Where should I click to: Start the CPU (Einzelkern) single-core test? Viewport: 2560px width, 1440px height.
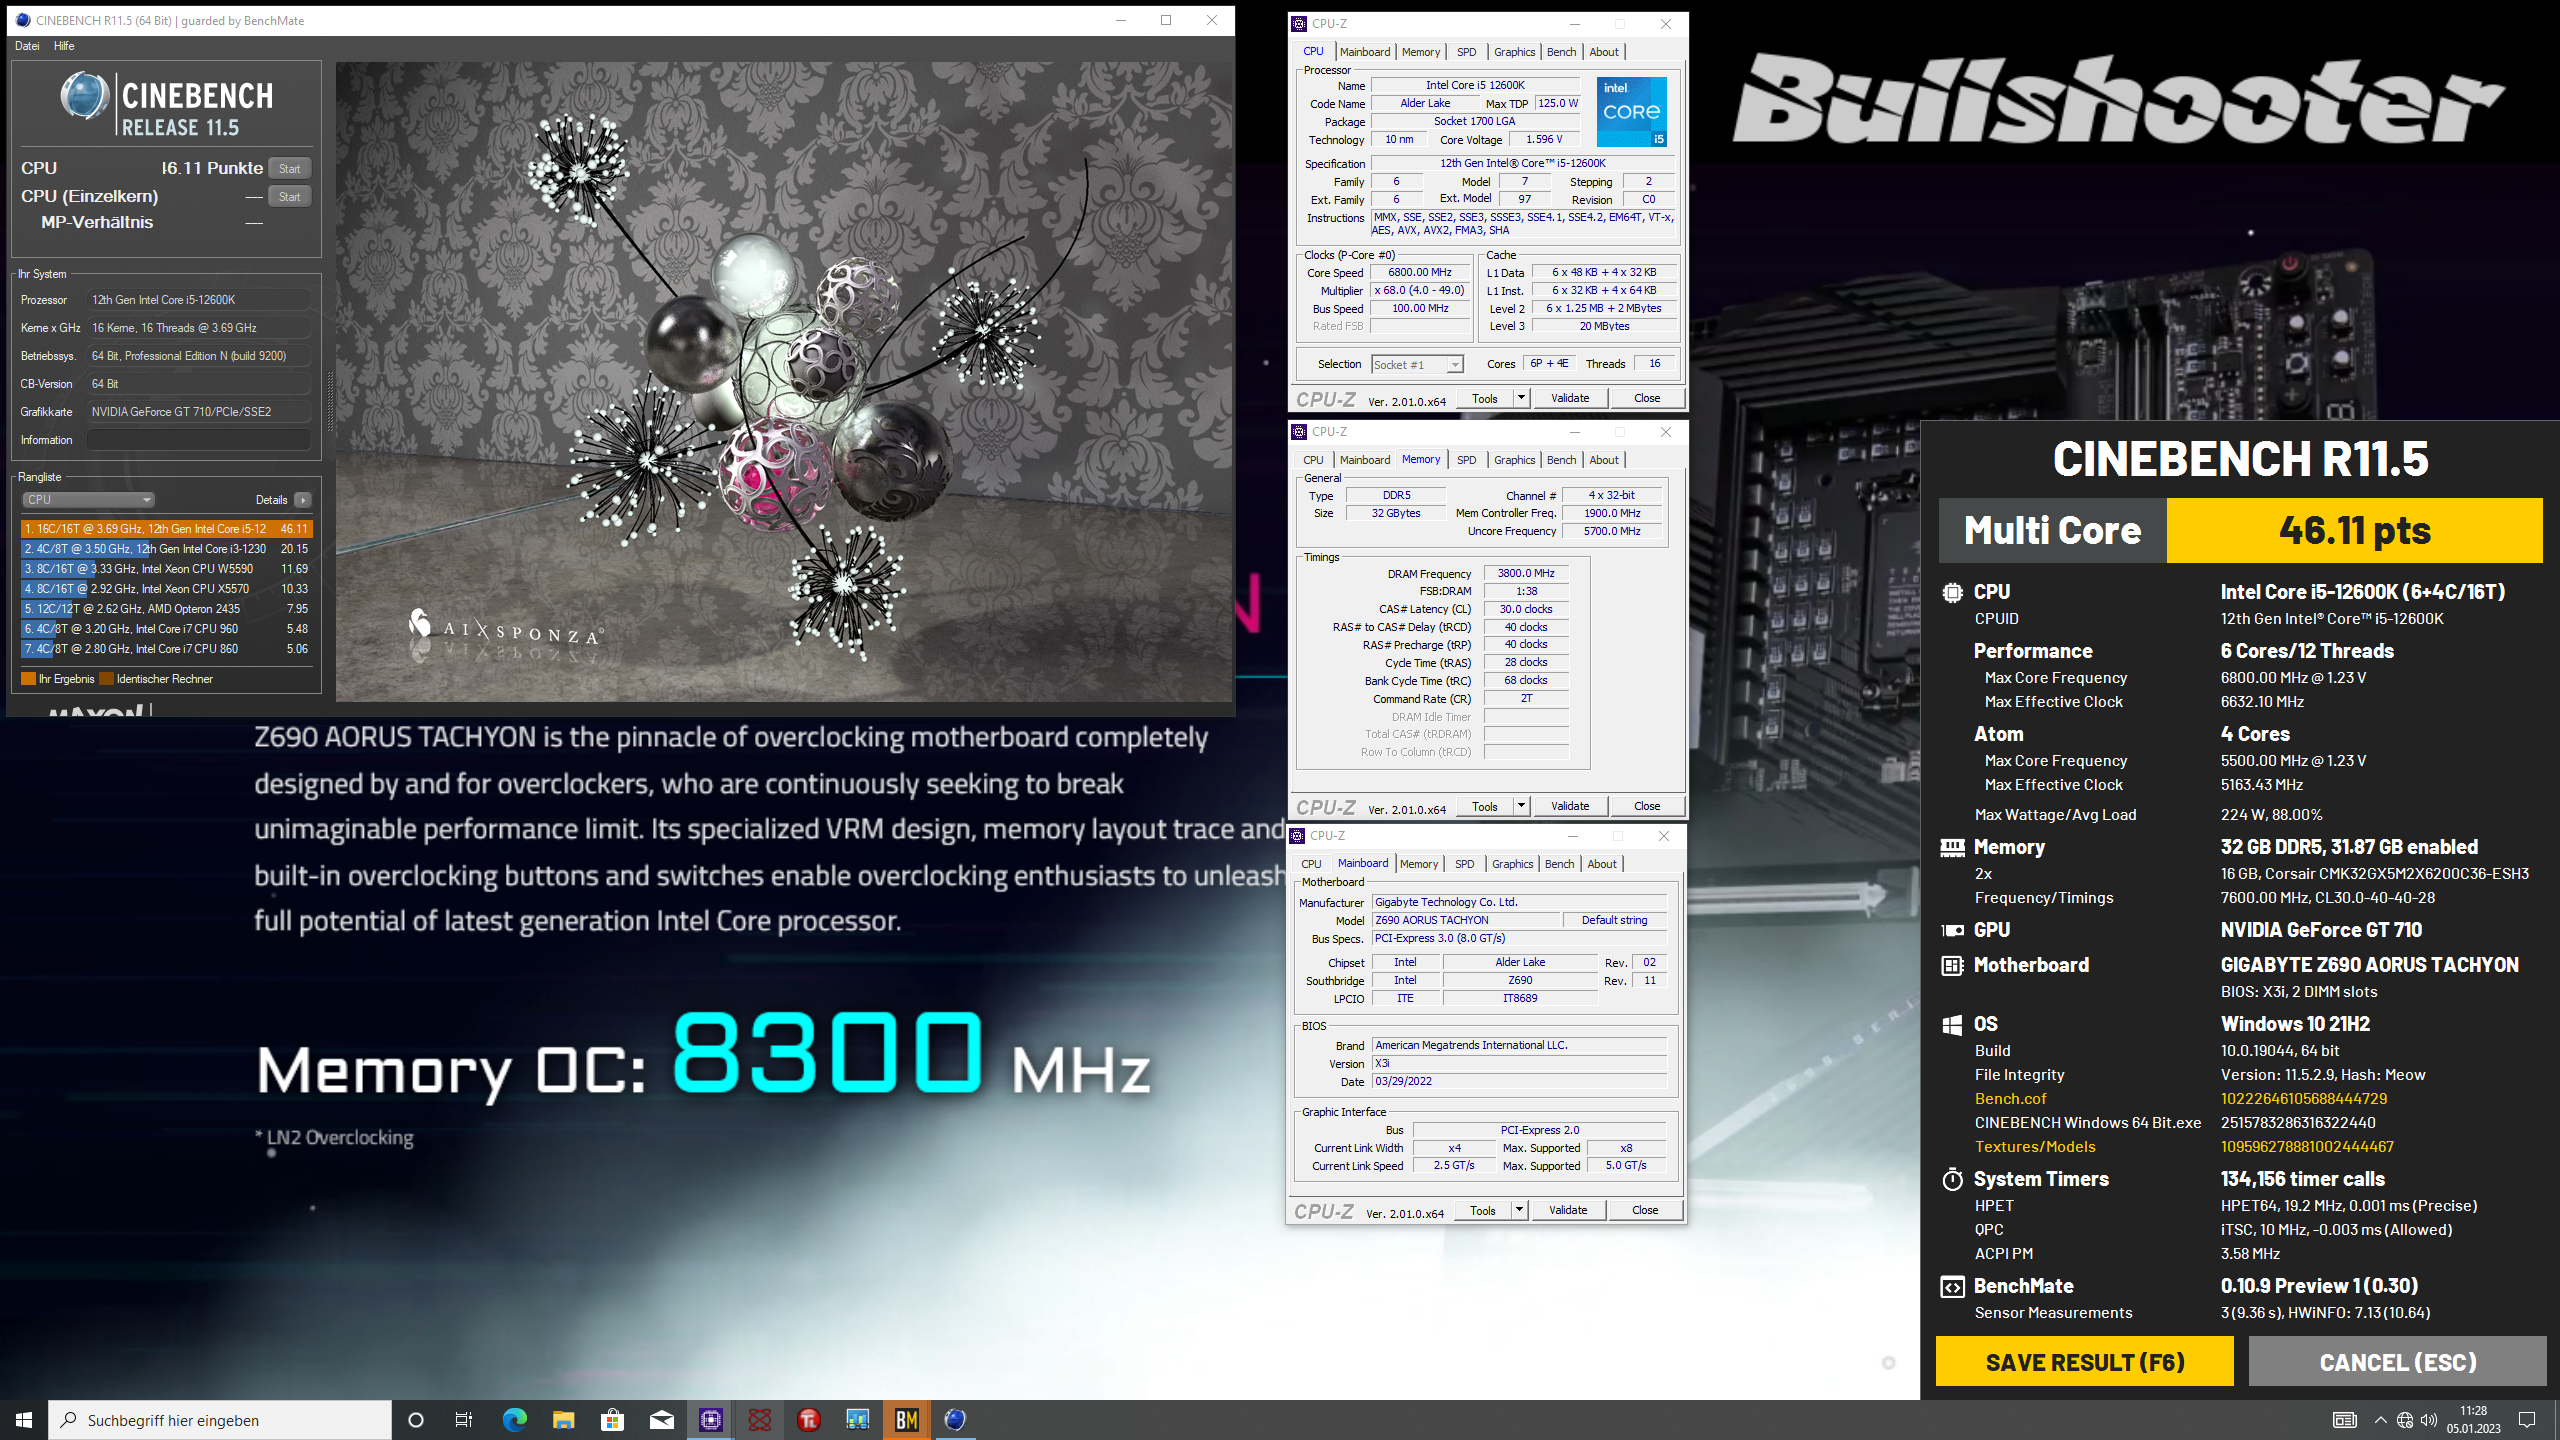[289, 197]
